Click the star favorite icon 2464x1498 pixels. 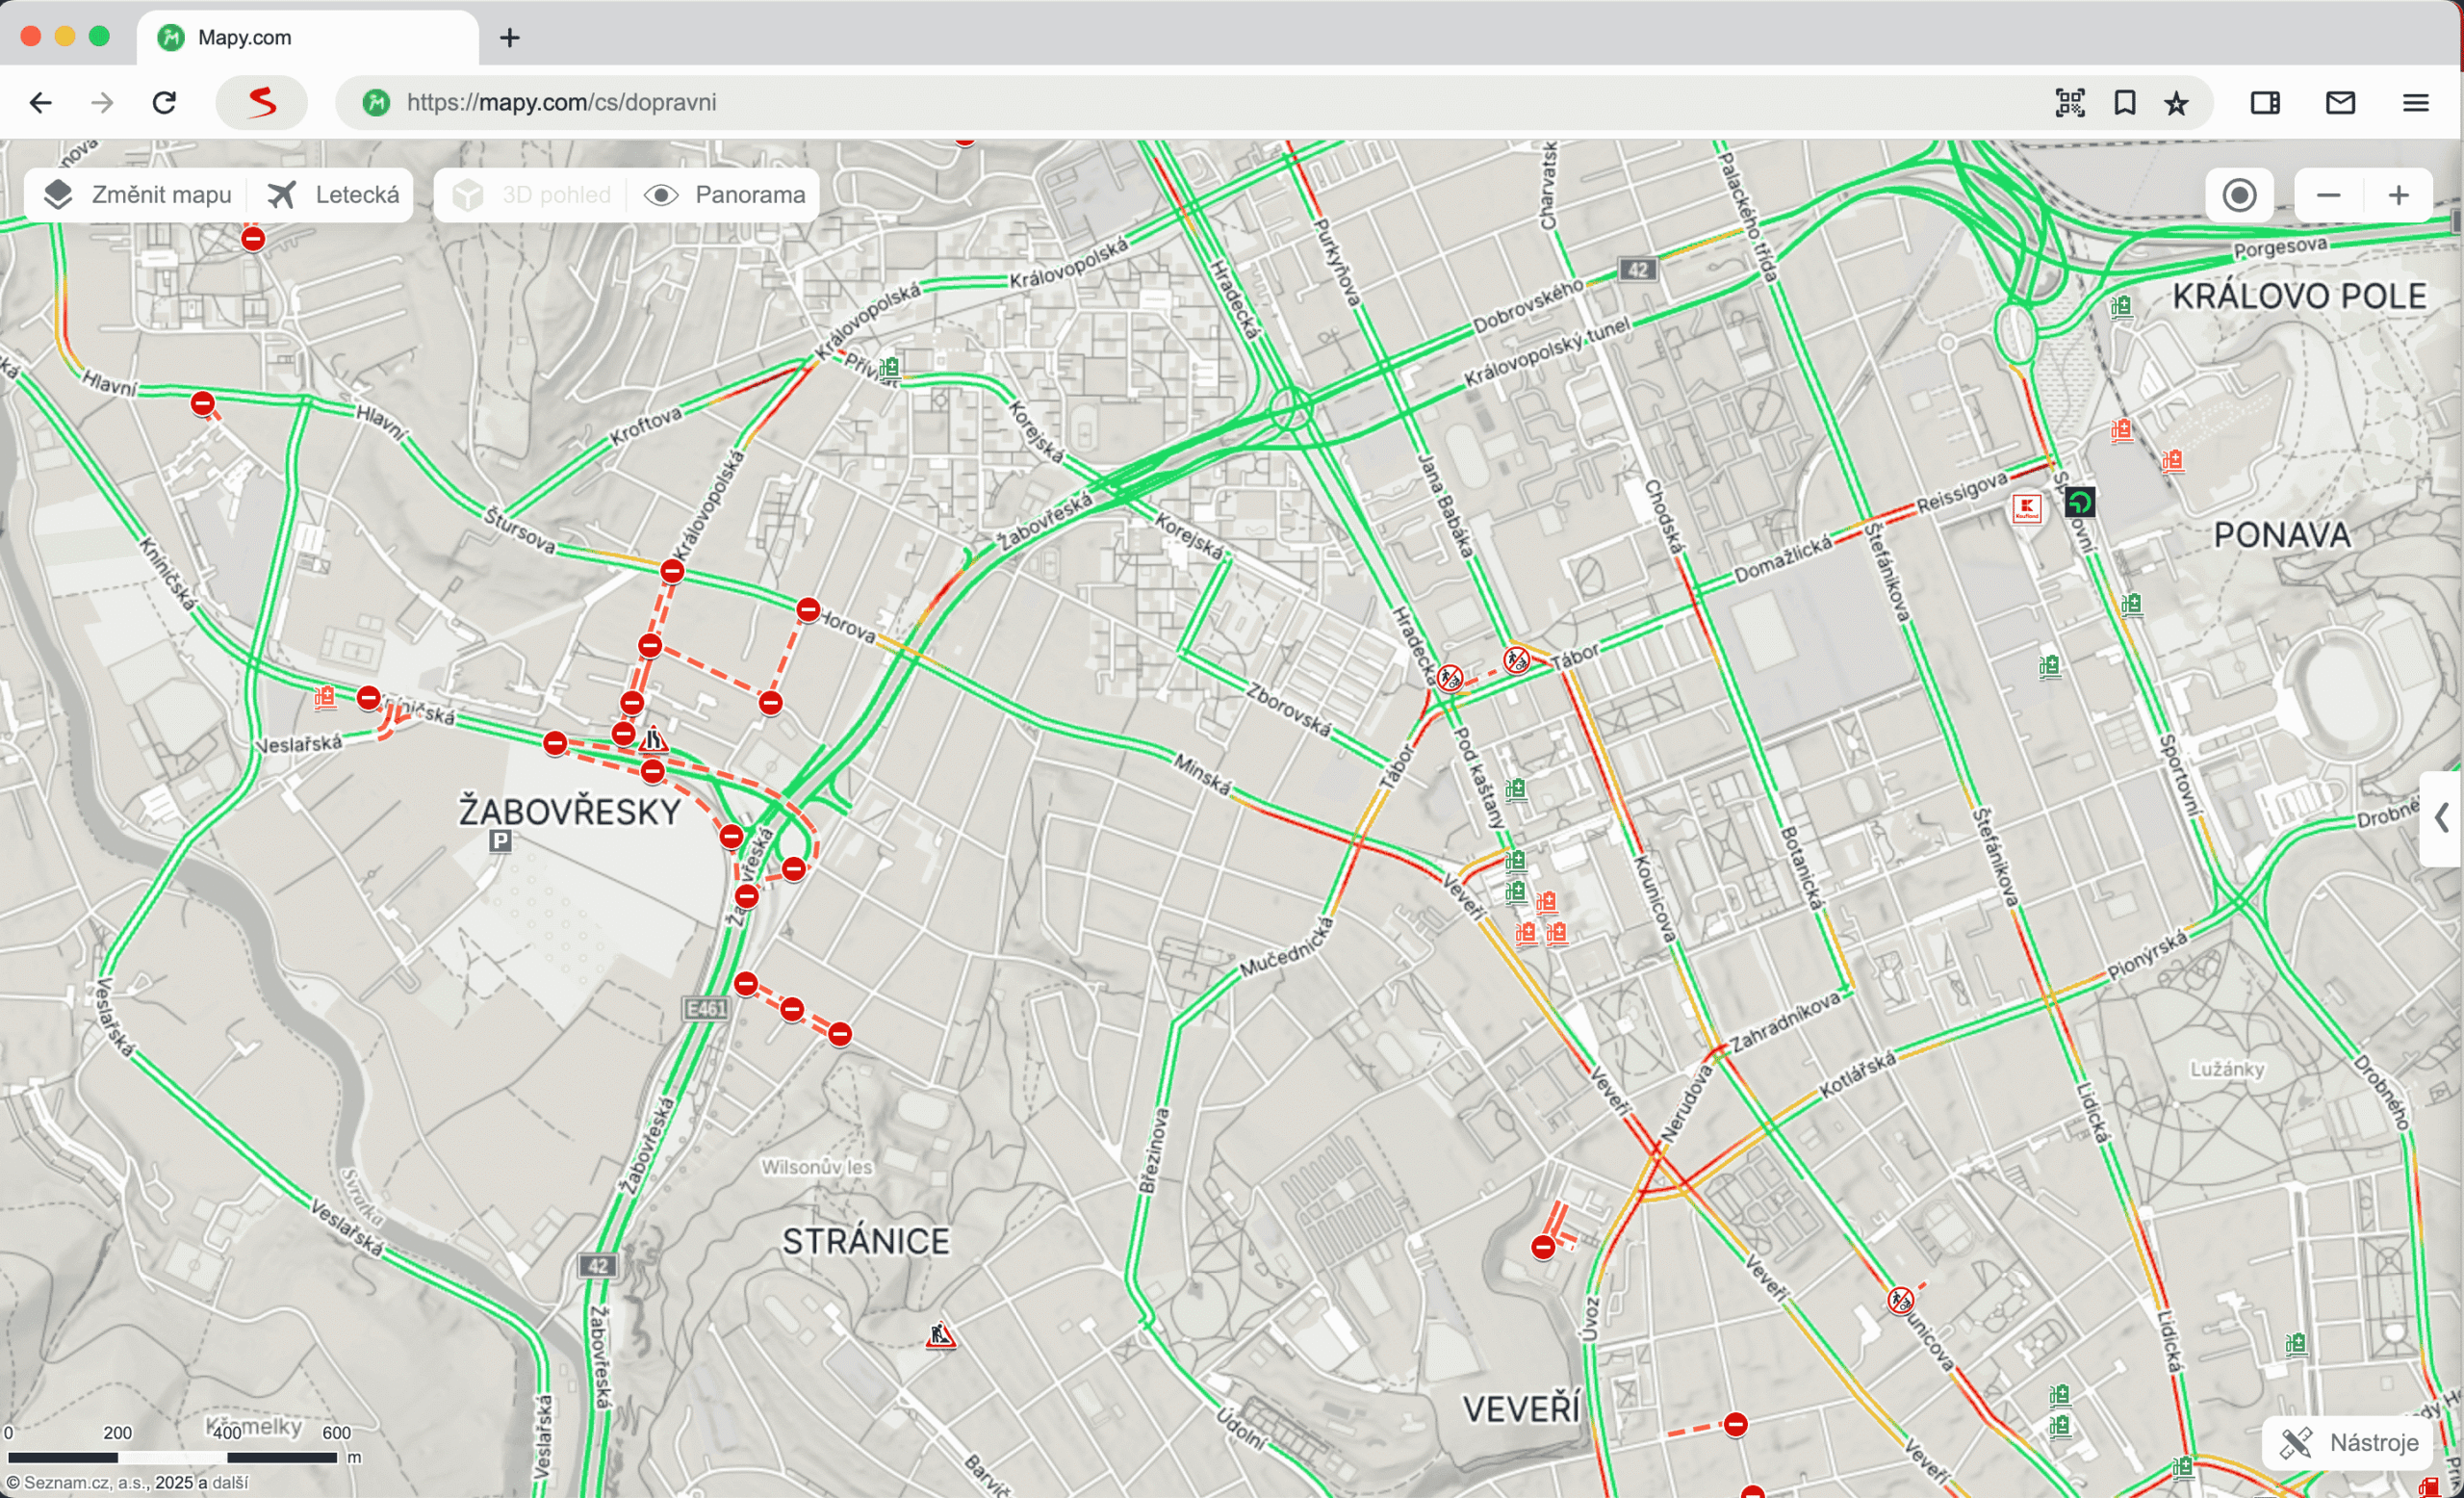(2176, 102)
